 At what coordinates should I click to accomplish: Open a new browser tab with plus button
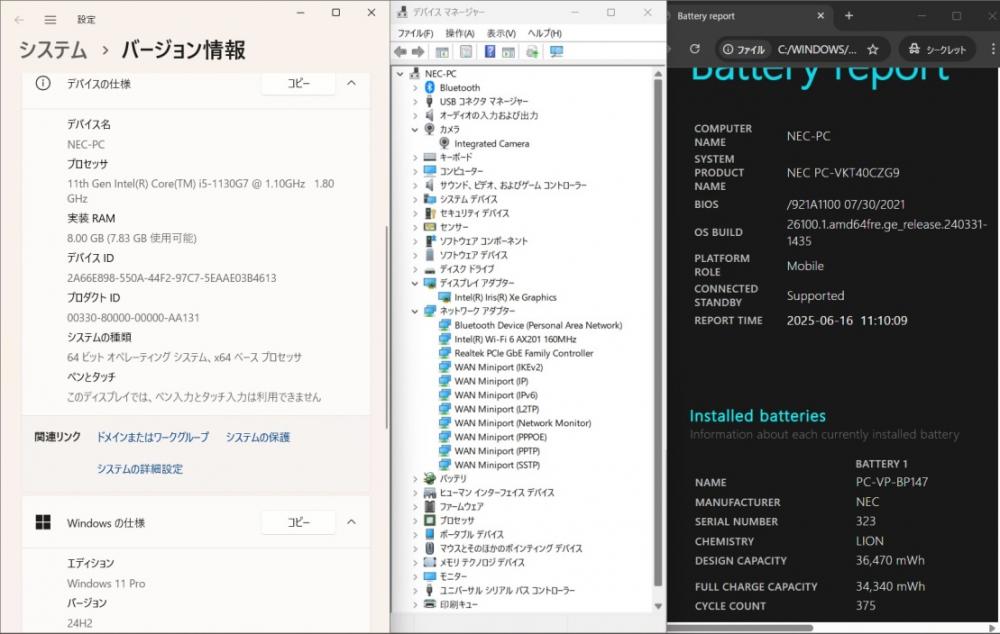[x=849, y=16]
